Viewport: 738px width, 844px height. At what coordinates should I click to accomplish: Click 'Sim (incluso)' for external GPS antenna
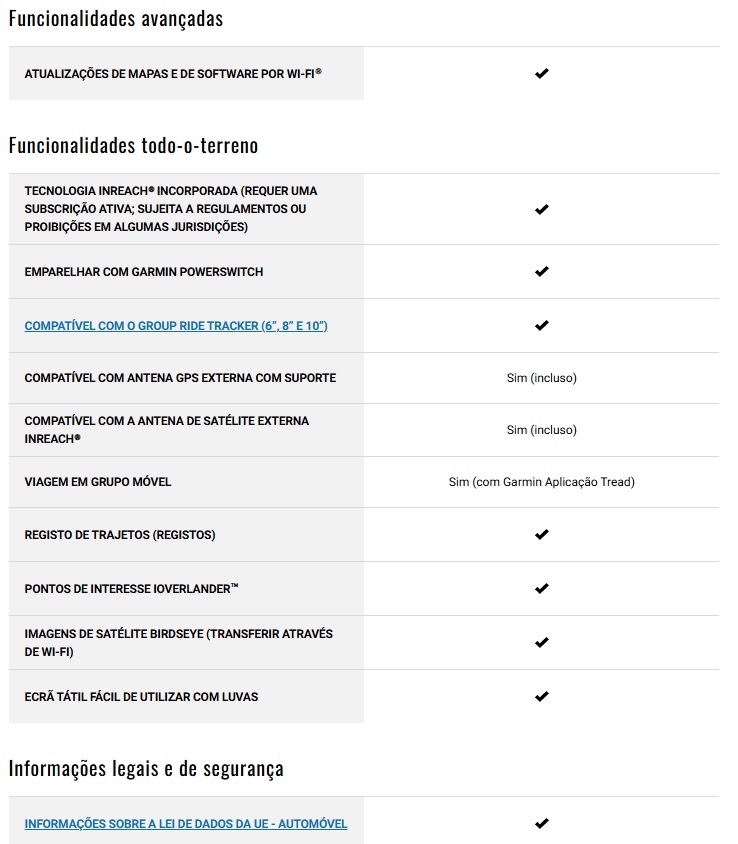[541, 378]
